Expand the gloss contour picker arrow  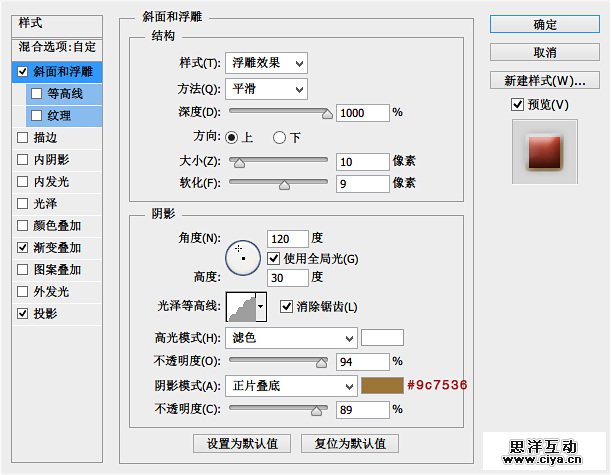tap(261, 307)
